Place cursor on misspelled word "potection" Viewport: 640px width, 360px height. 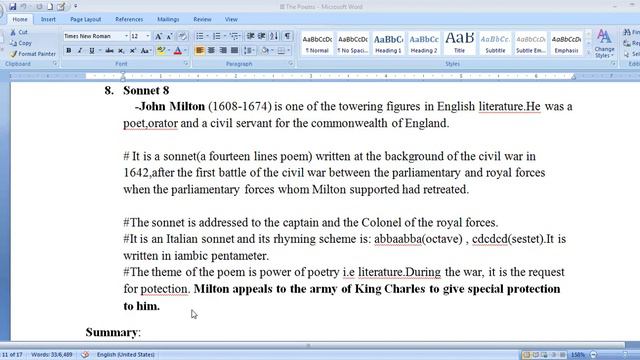(x=164, y=289)
